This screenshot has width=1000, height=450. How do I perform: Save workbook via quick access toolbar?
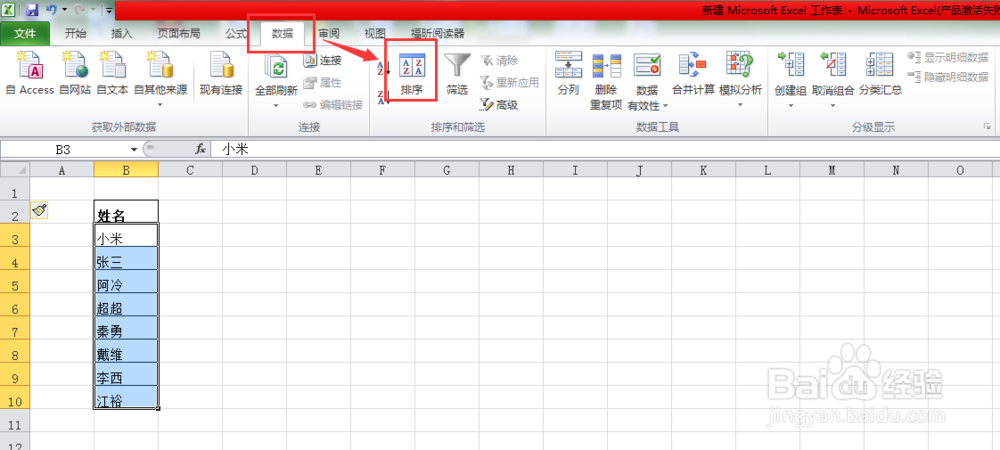pyautogui.click(x=33, y=10)
